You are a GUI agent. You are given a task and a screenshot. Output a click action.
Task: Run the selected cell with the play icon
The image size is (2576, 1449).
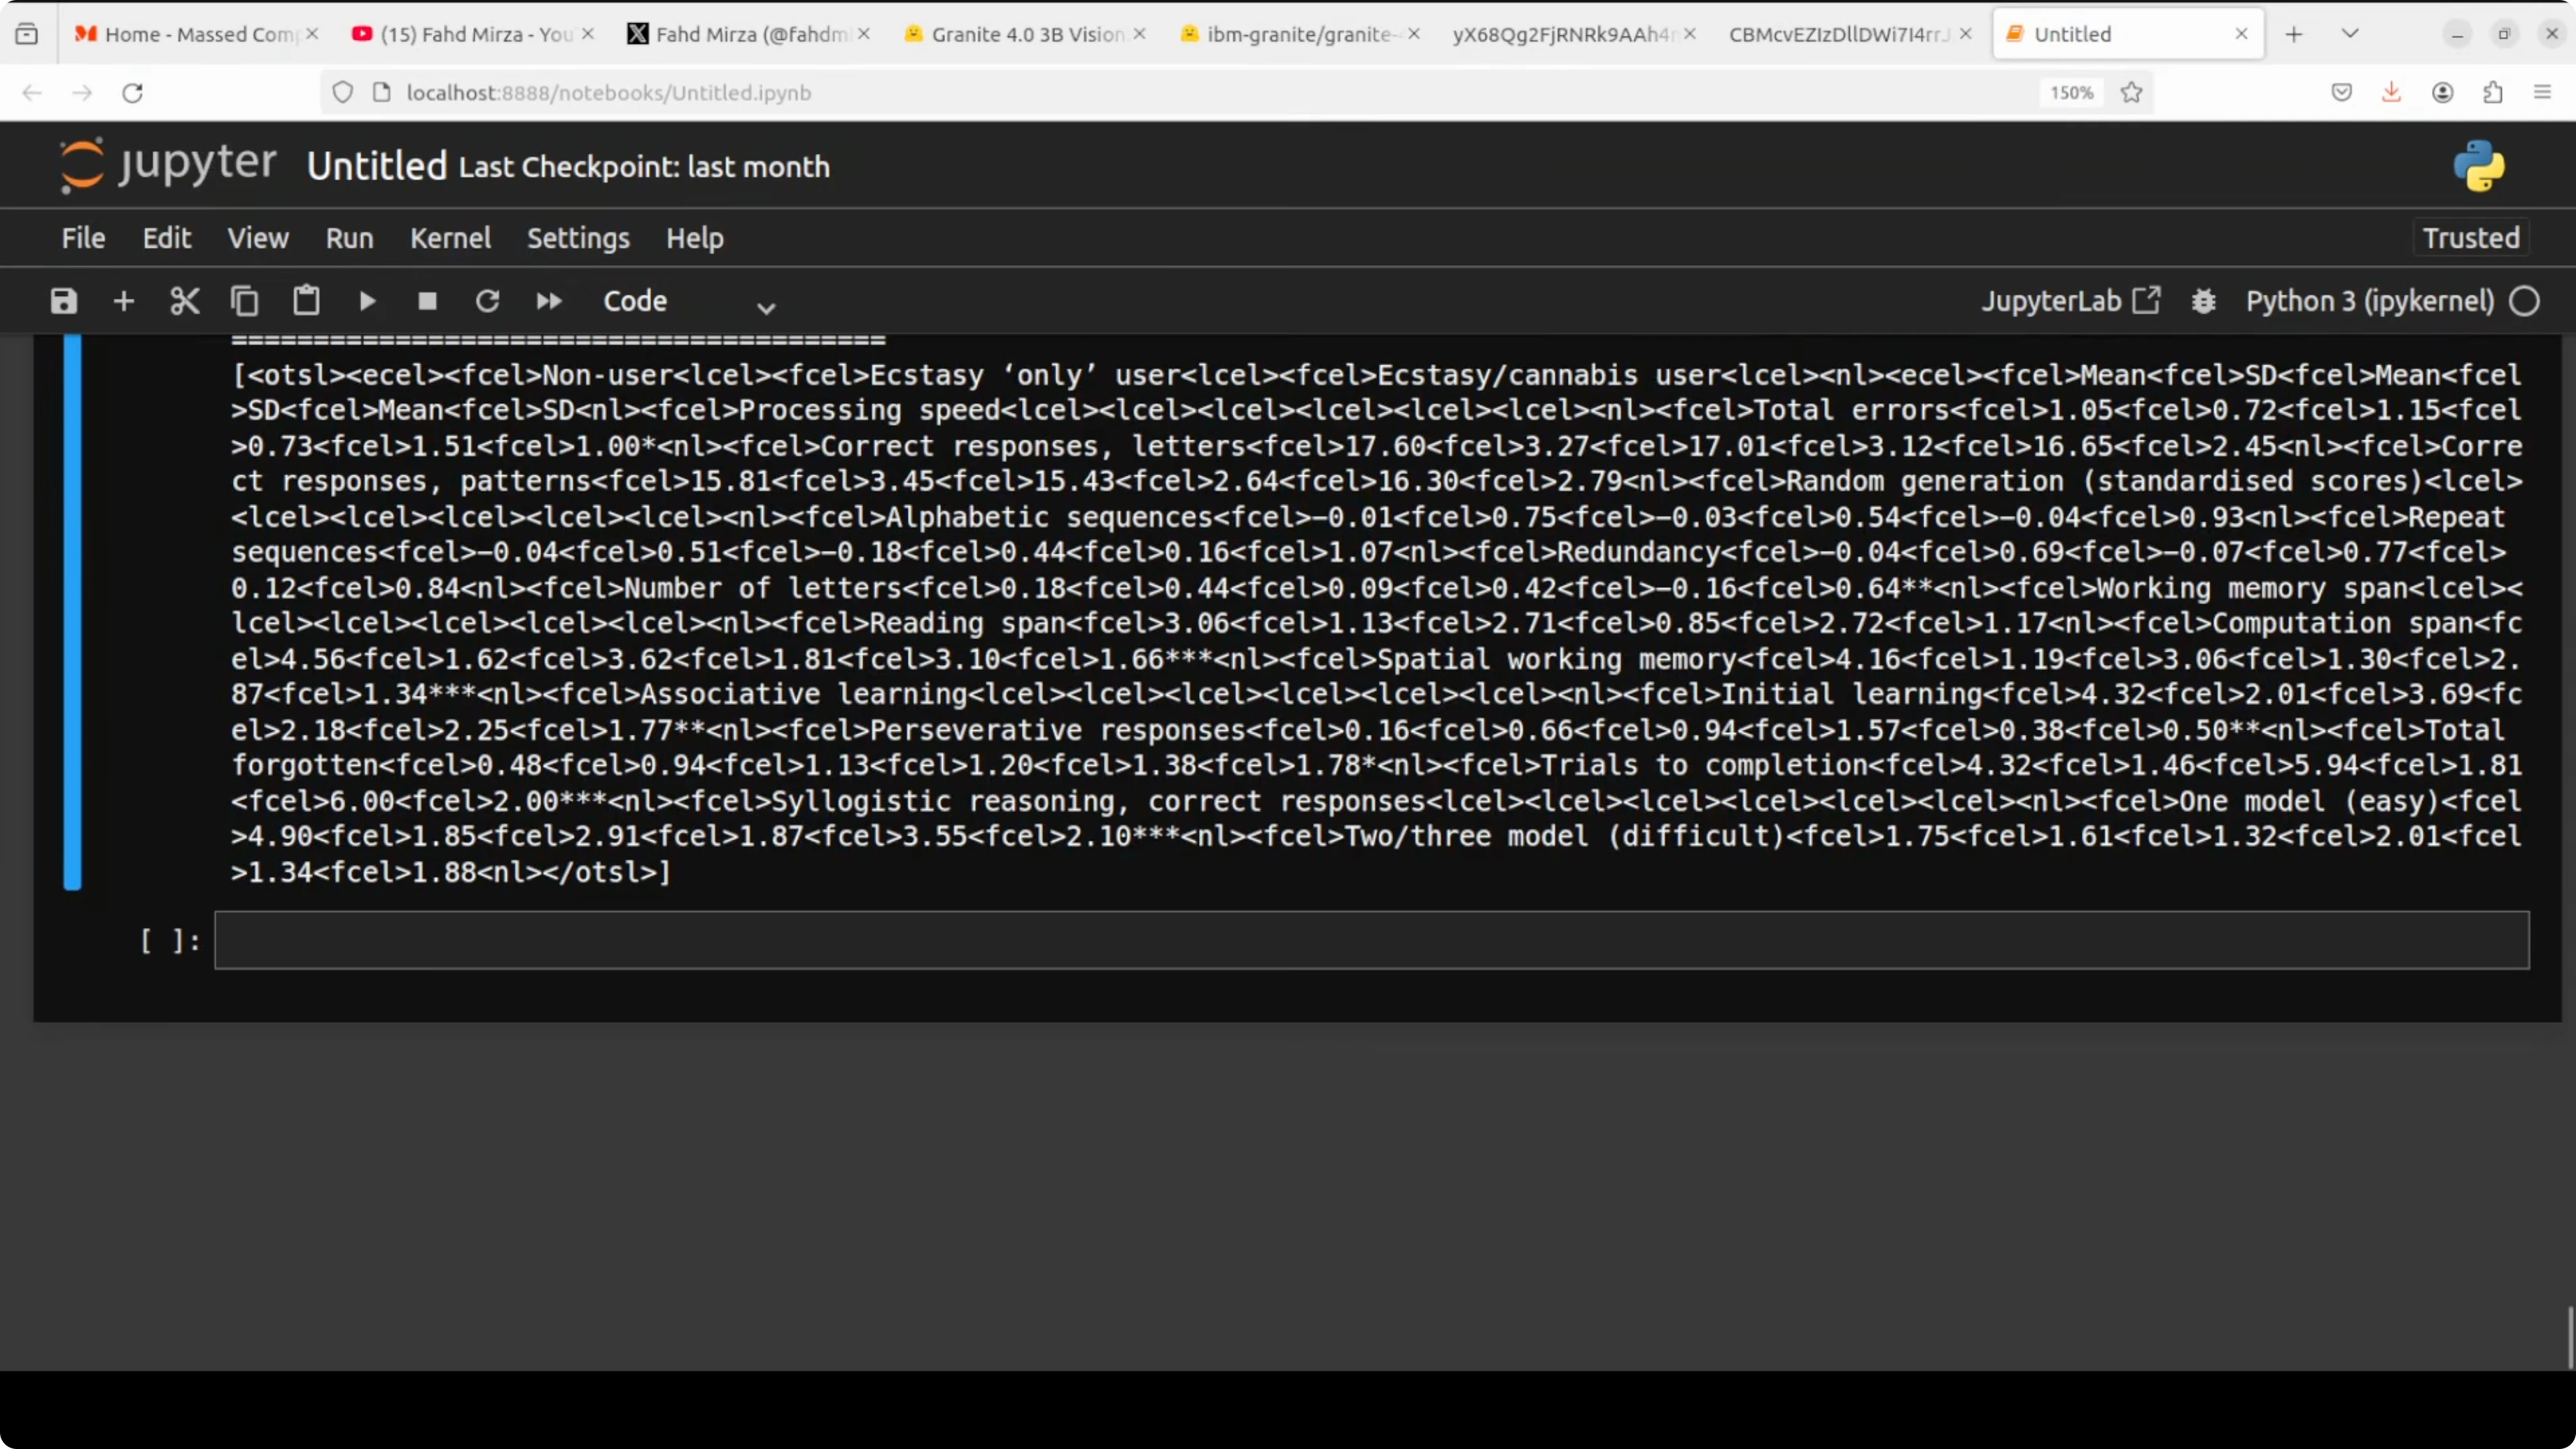click(367, 301)
